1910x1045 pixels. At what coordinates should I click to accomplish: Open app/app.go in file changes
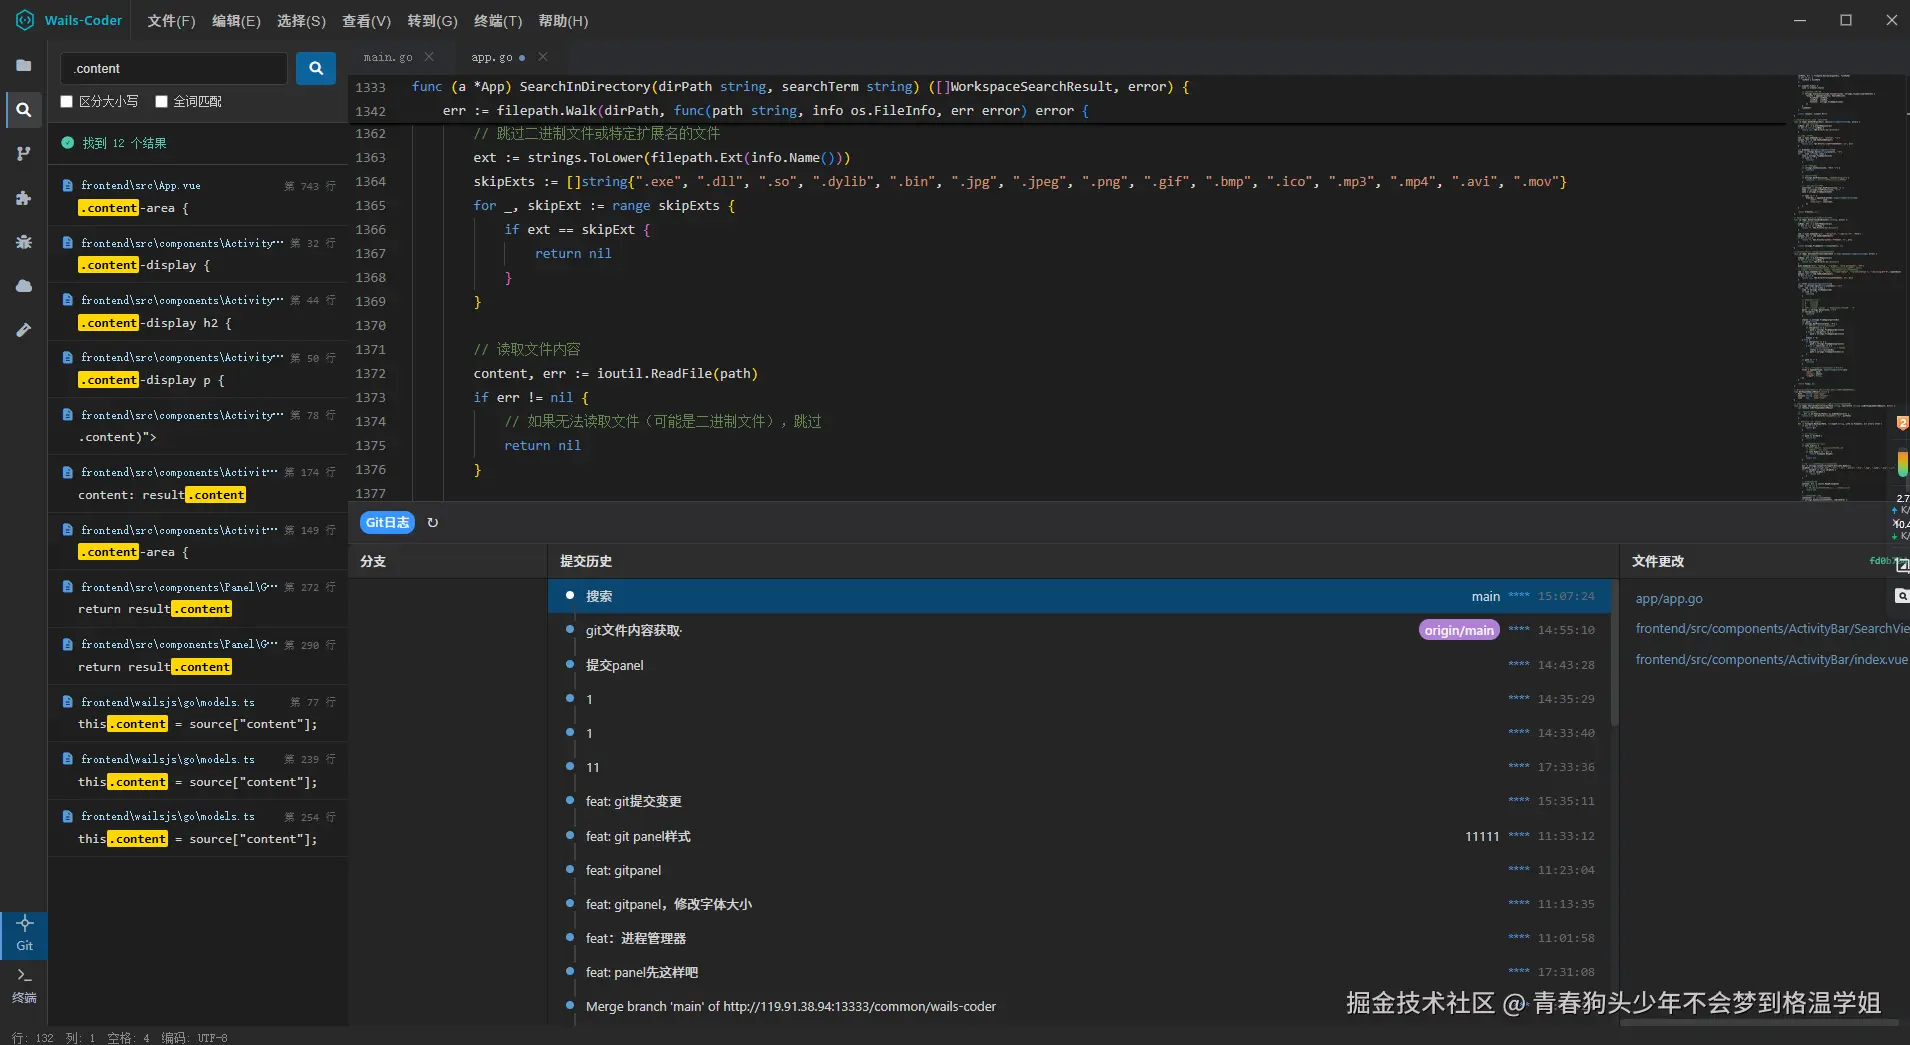(1669, 599)
